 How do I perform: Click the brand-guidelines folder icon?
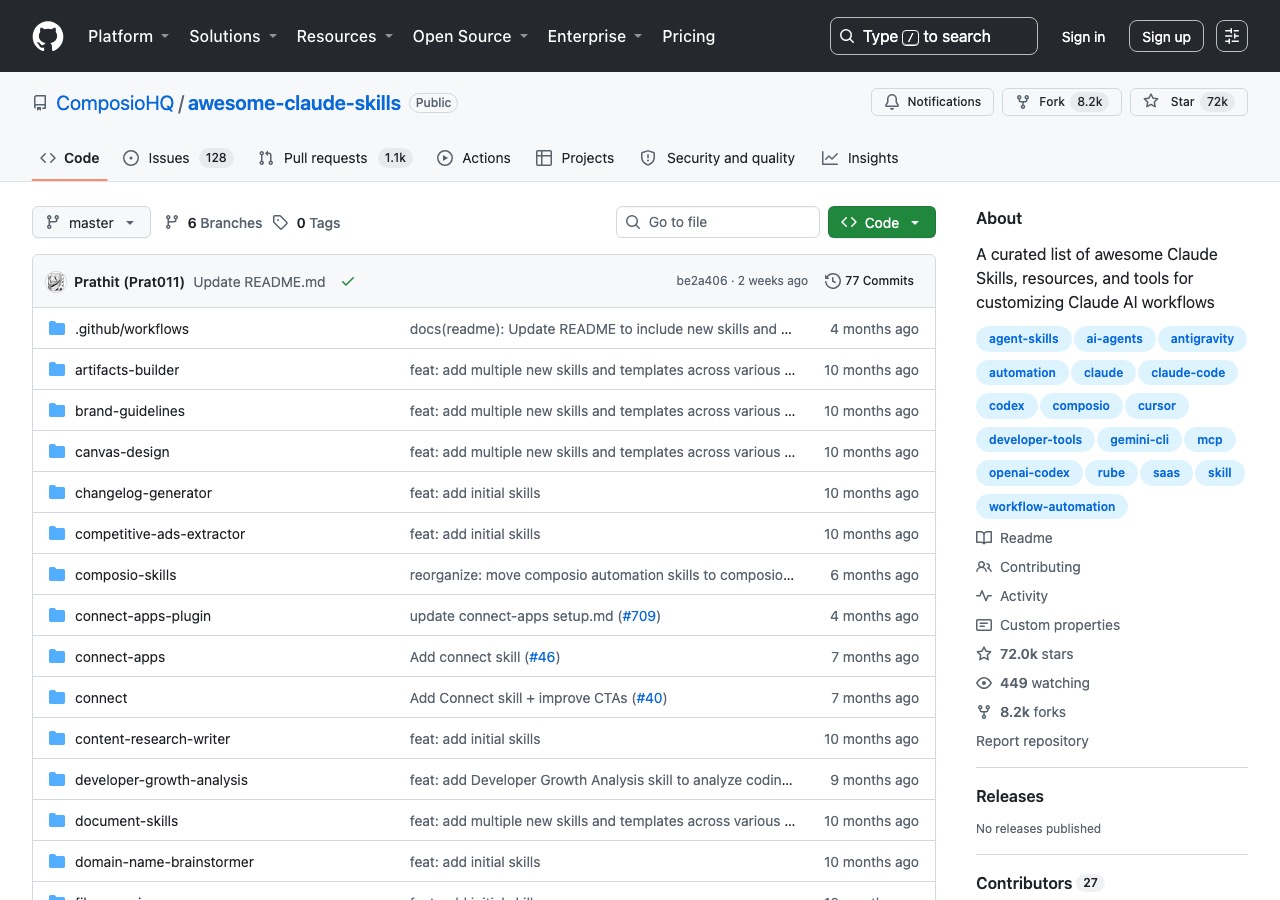[57, 411]
